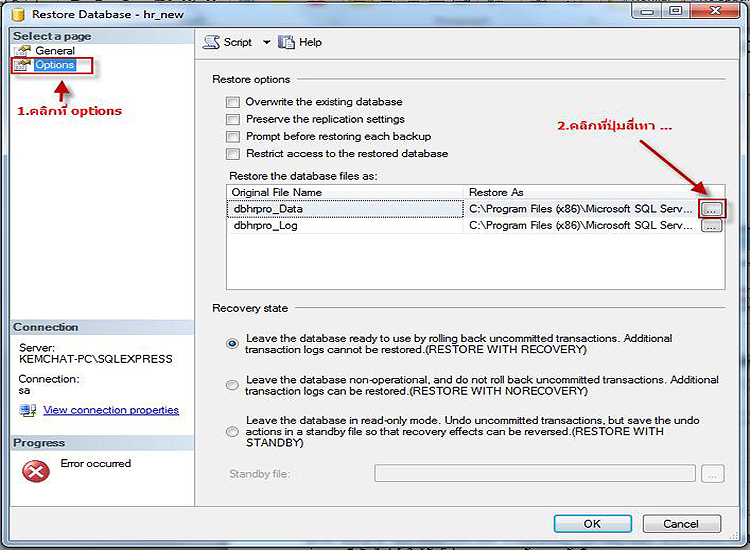Open View connection properties link
Viewport: 750px width, 550px height.
pos(111,410)
